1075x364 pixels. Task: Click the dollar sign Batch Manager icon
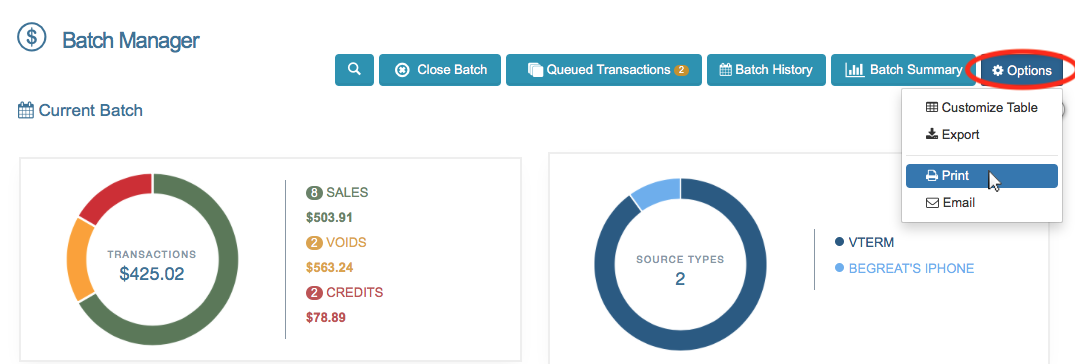[x=32, y=36]
